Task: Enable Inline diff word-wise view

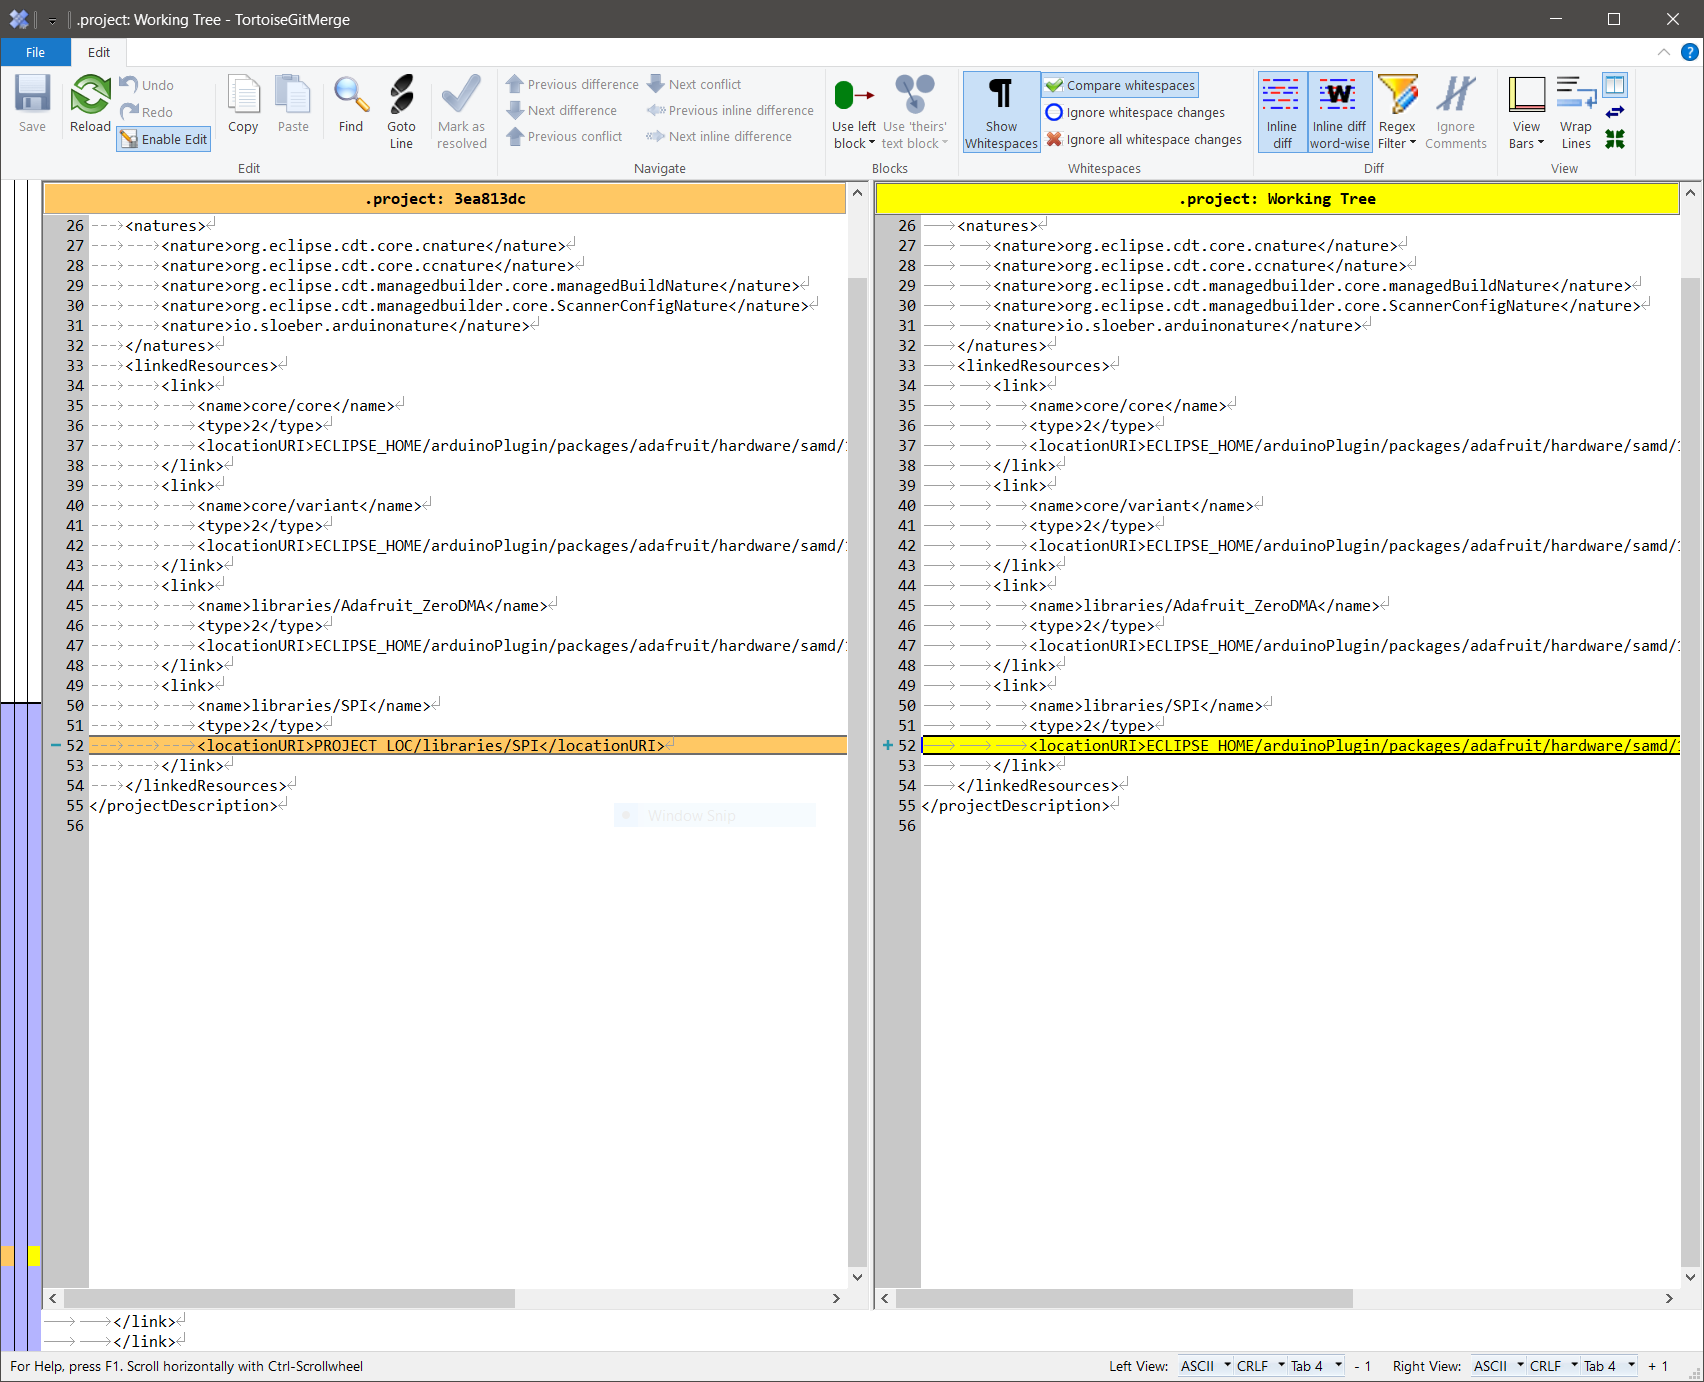Action: [1339, 110]
